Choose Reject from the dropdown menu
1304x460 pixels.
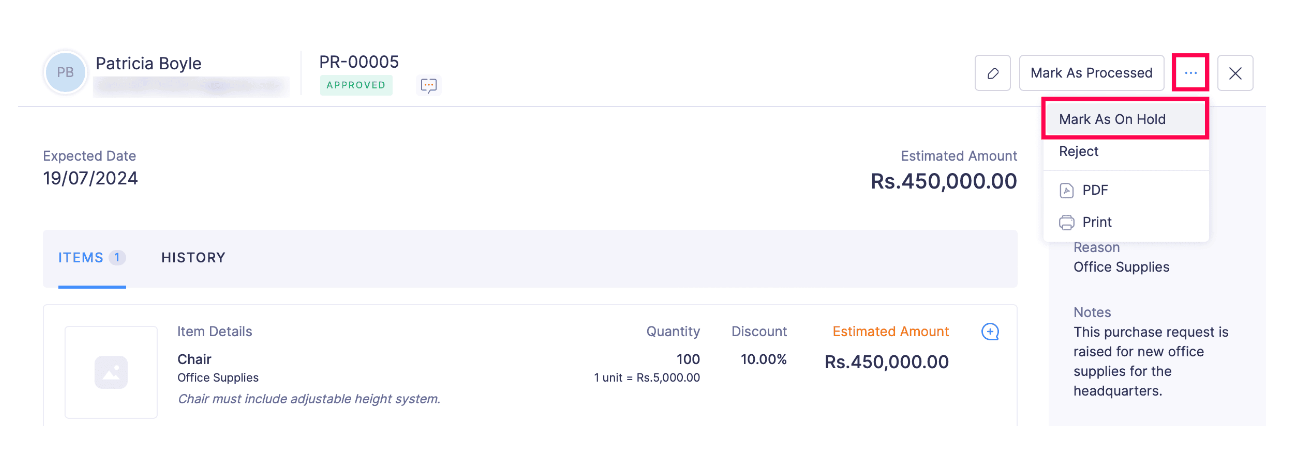click(1079, 152)
